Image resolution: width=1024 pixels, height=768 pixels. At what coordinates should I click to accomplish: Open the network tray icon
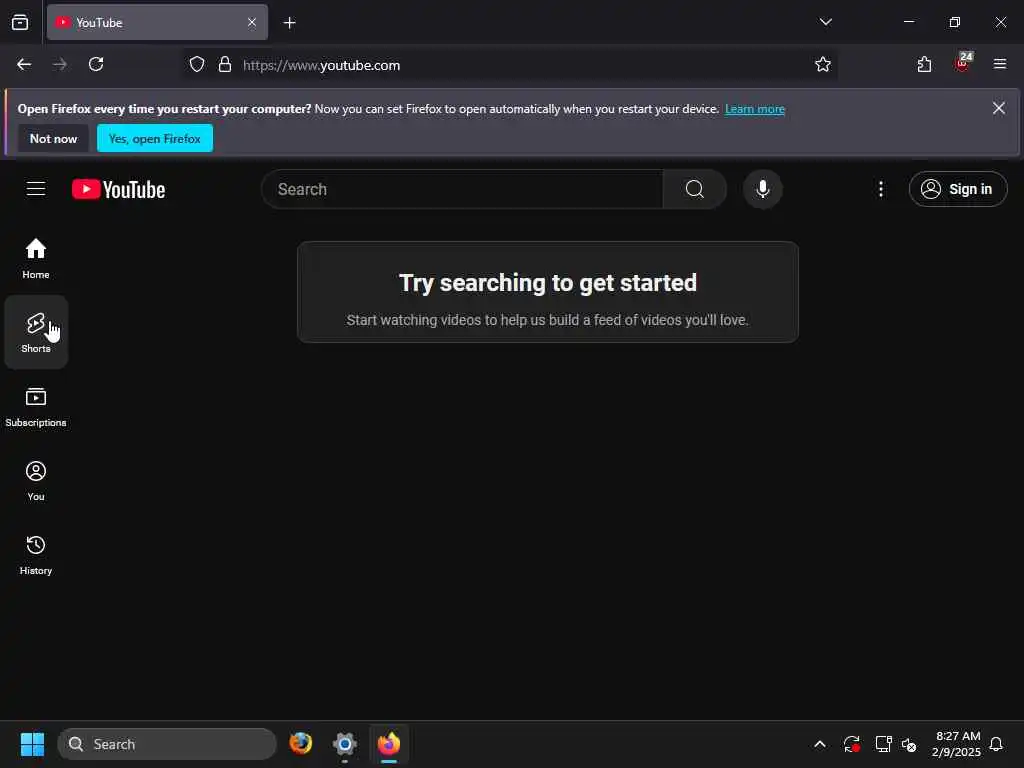(883, 744)
